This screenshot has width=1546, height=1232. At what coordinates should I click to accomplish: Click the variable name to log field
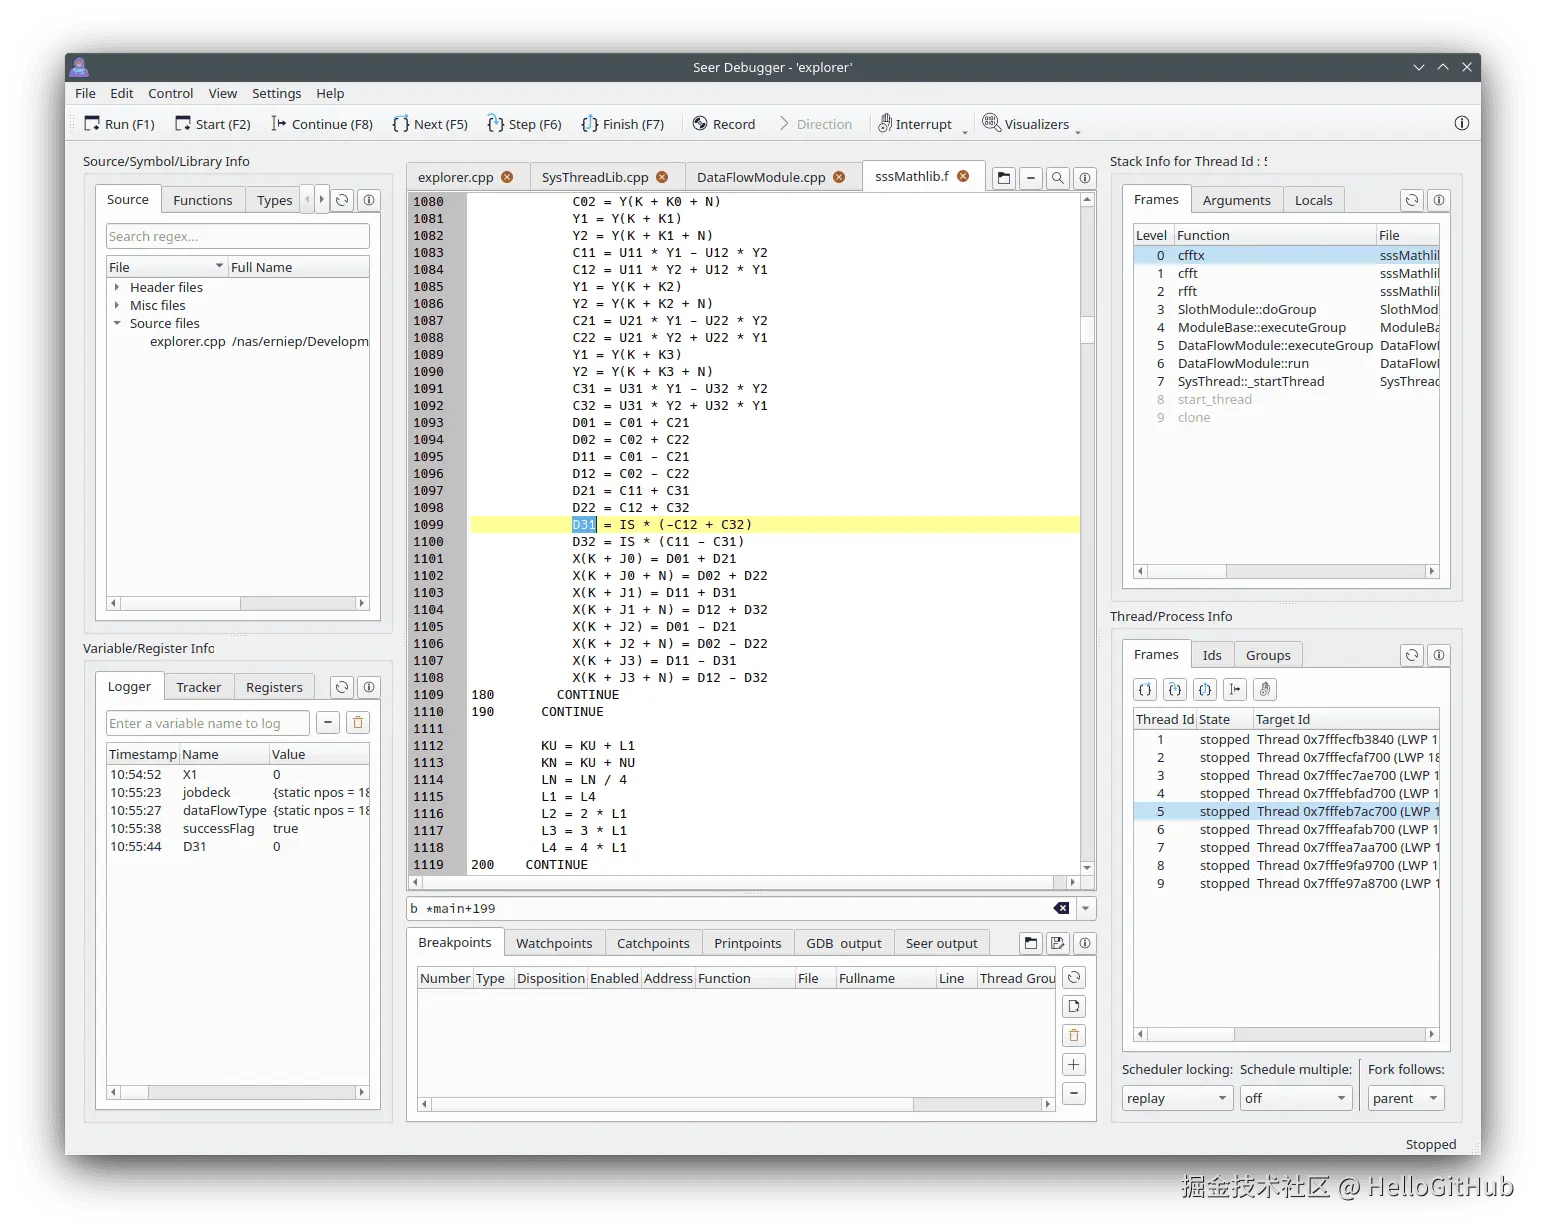click(208, 723)
